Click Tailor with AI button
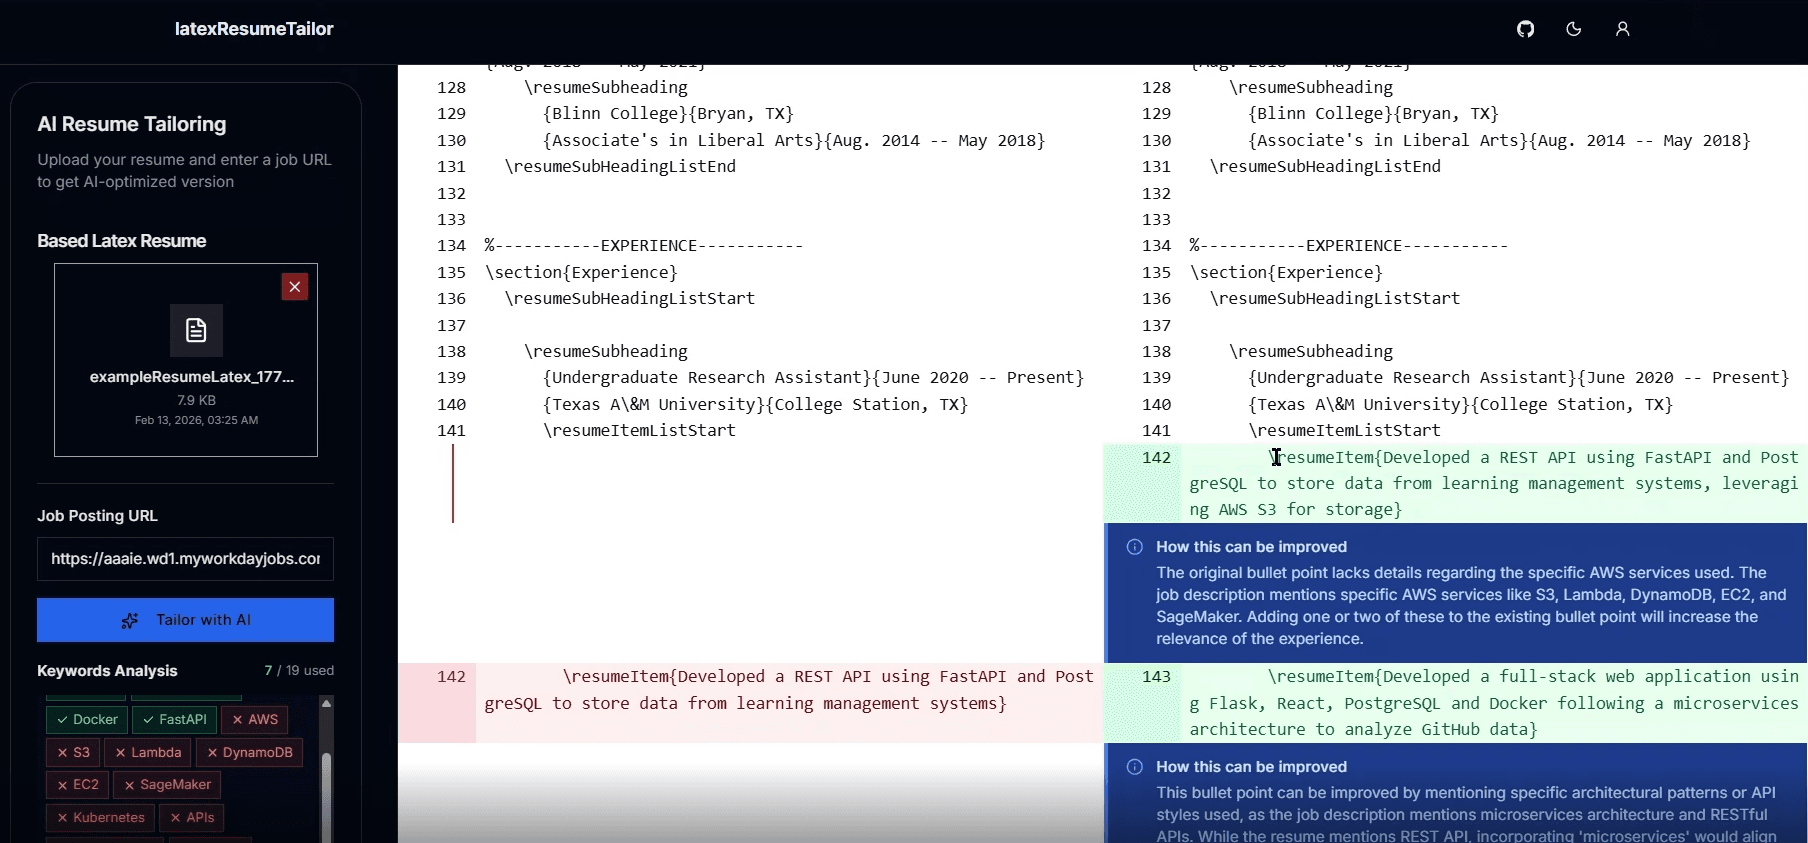This screenshot has width=1808, height=843. coord(185,620)
